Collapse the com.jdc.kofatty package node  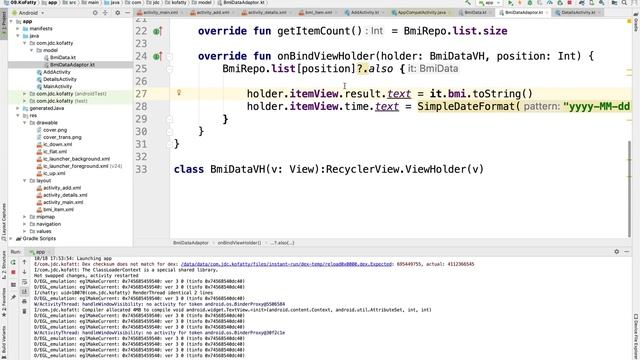coord(25,43)
